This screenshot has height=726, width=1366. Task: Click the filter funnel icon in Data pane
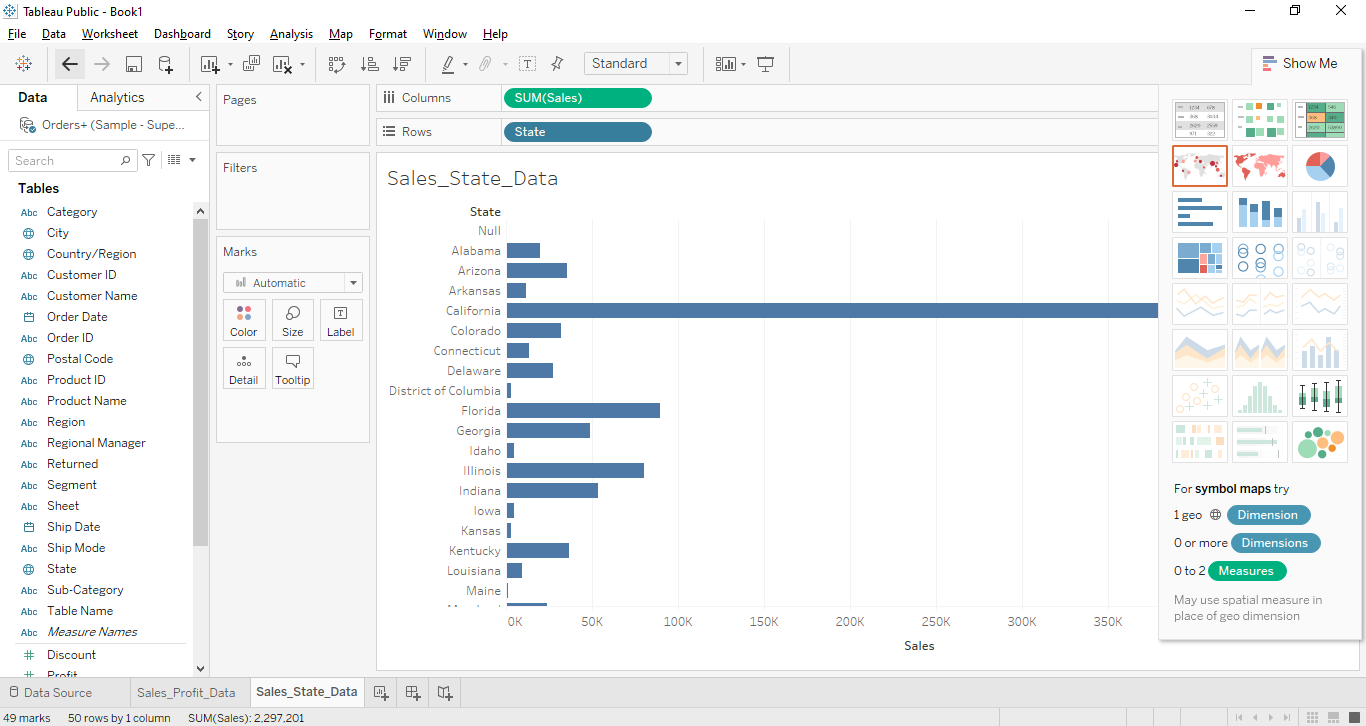(x=149, y=160)
